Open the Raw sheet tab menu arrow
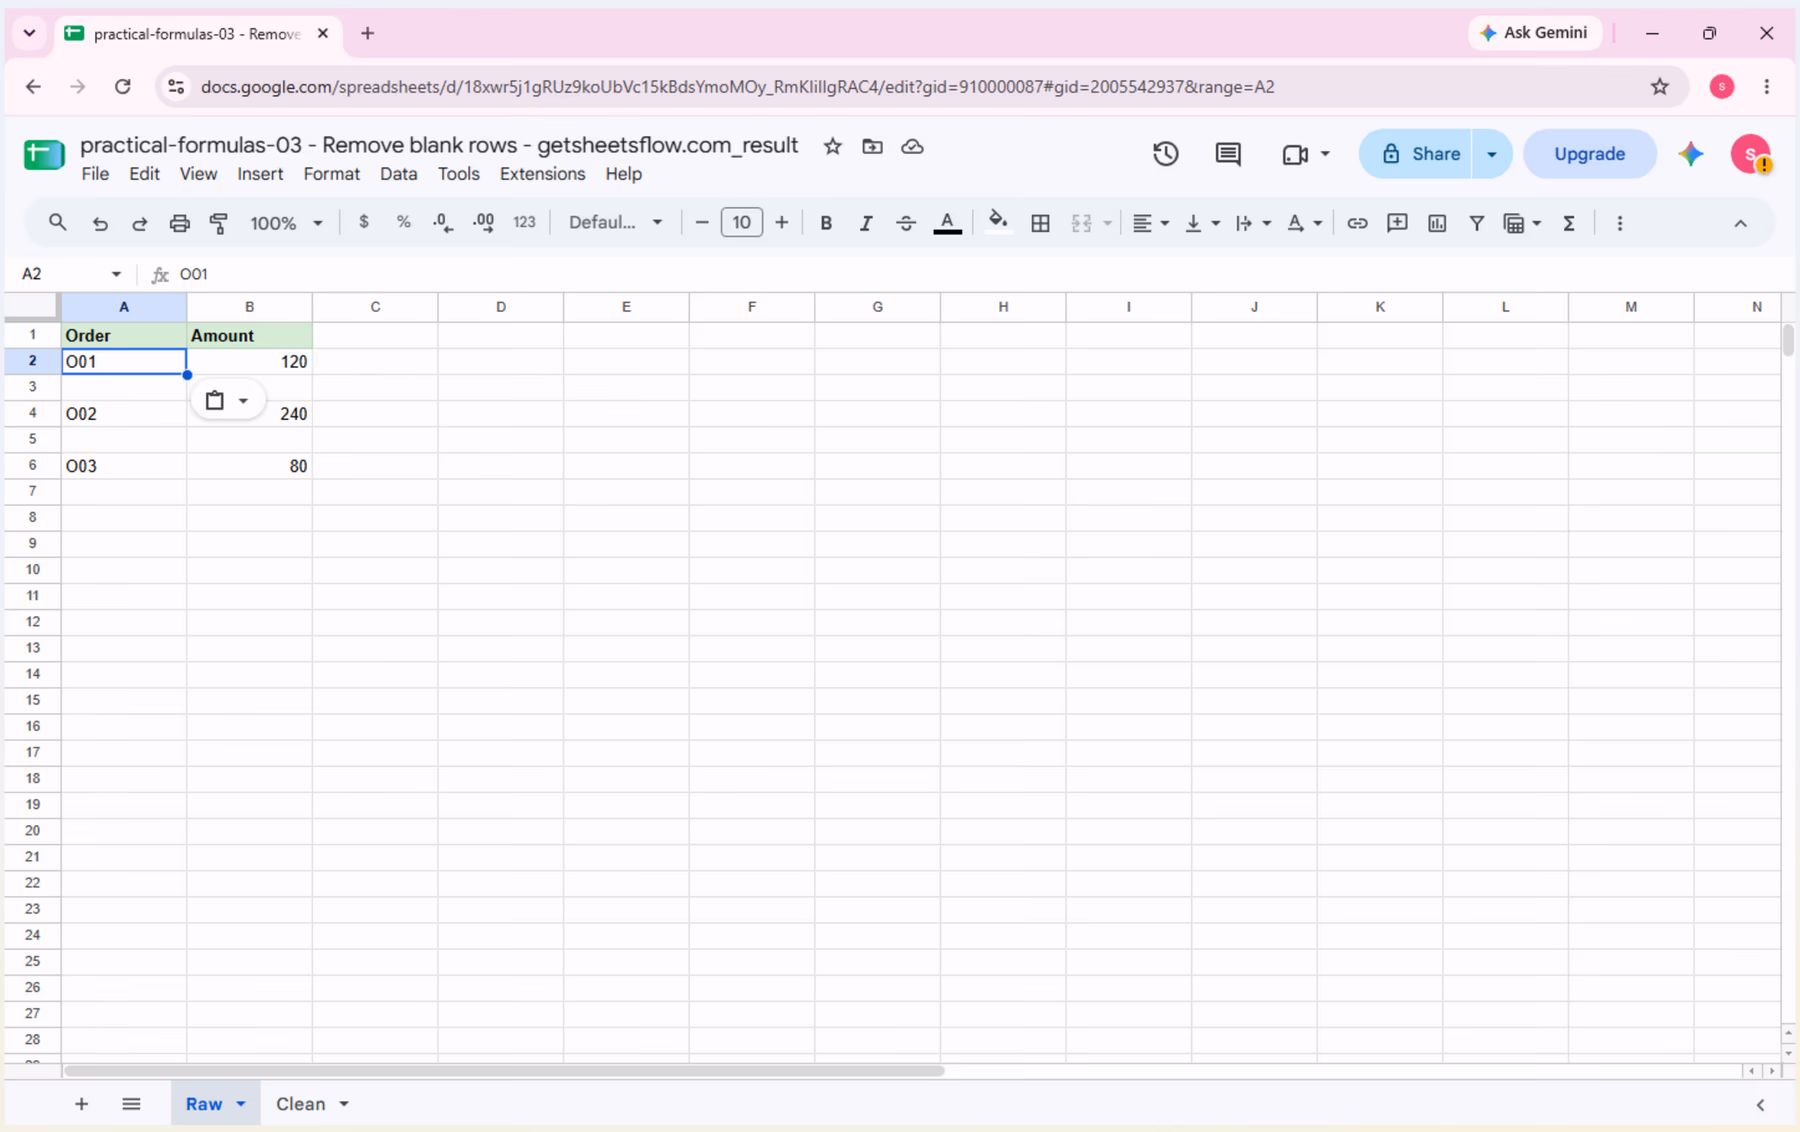 point(241,1104)
